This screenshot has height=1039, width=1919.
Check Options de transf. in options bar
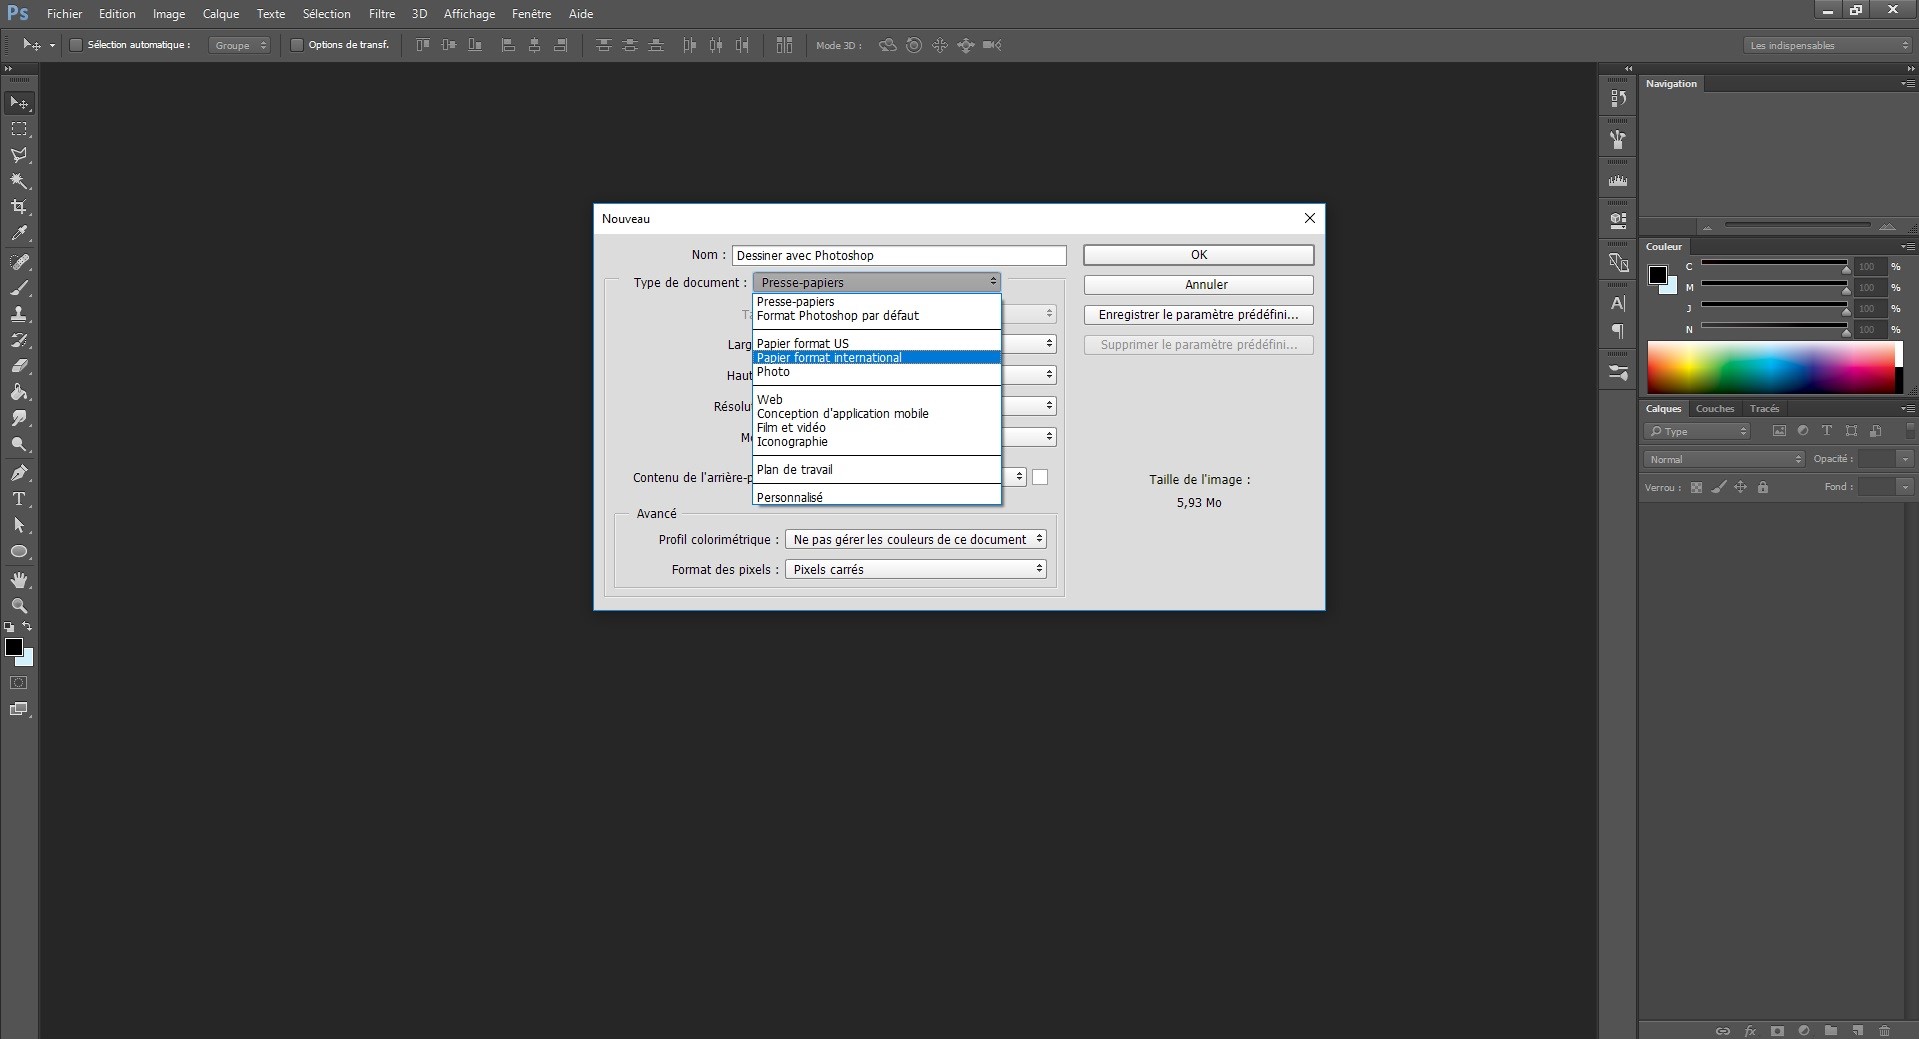click(x=297, y=45)
